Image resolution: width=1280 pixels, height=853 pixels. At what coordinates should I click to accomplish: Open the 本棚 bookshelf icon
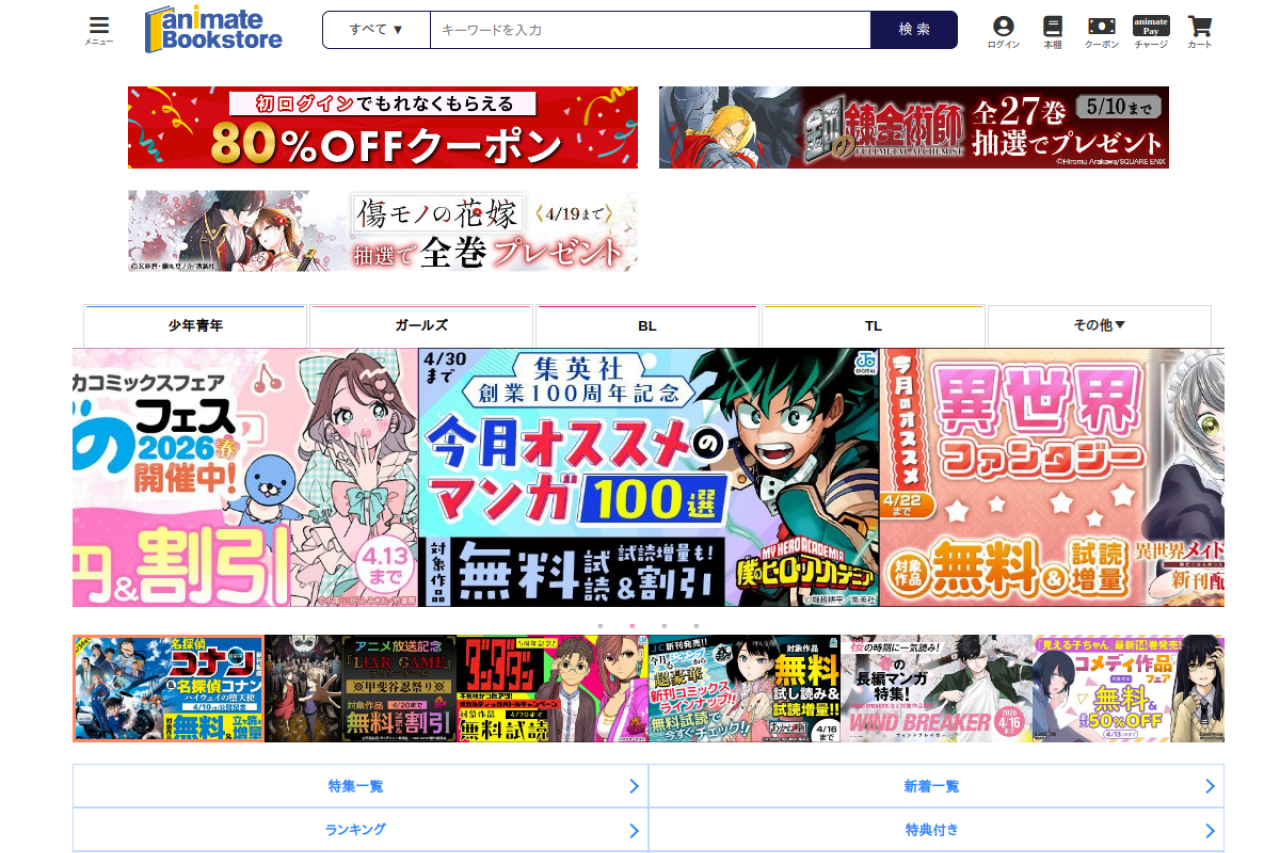coord(1053,31)
